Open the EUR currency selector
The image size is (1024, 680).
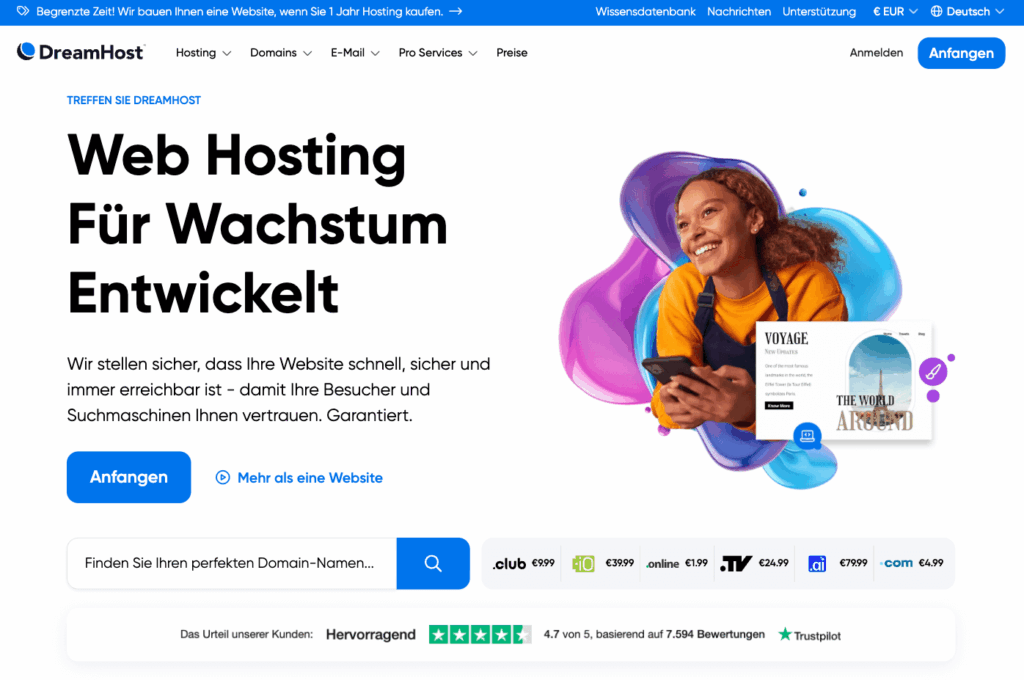coord(895,12)
